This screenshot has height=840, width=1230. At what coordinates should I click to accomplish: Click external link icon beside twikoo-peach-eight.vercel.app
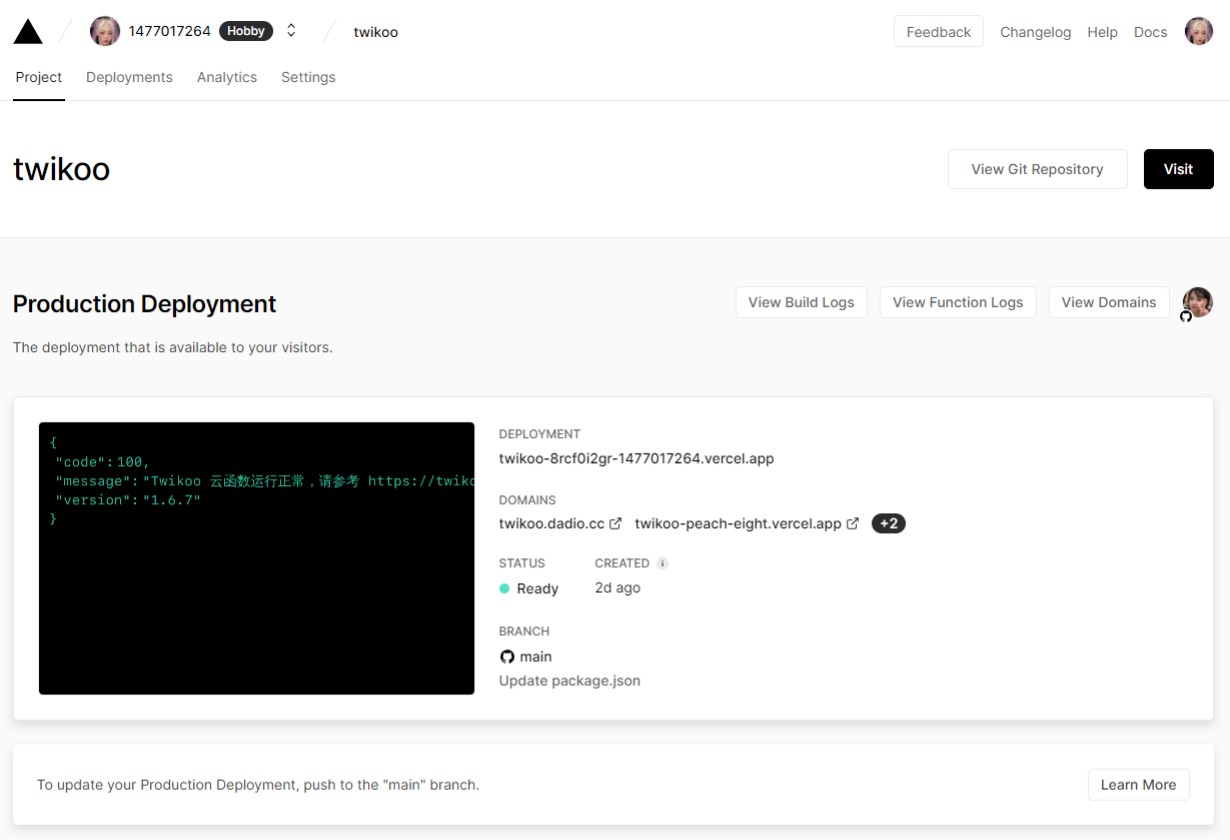[x=853, y=523]
